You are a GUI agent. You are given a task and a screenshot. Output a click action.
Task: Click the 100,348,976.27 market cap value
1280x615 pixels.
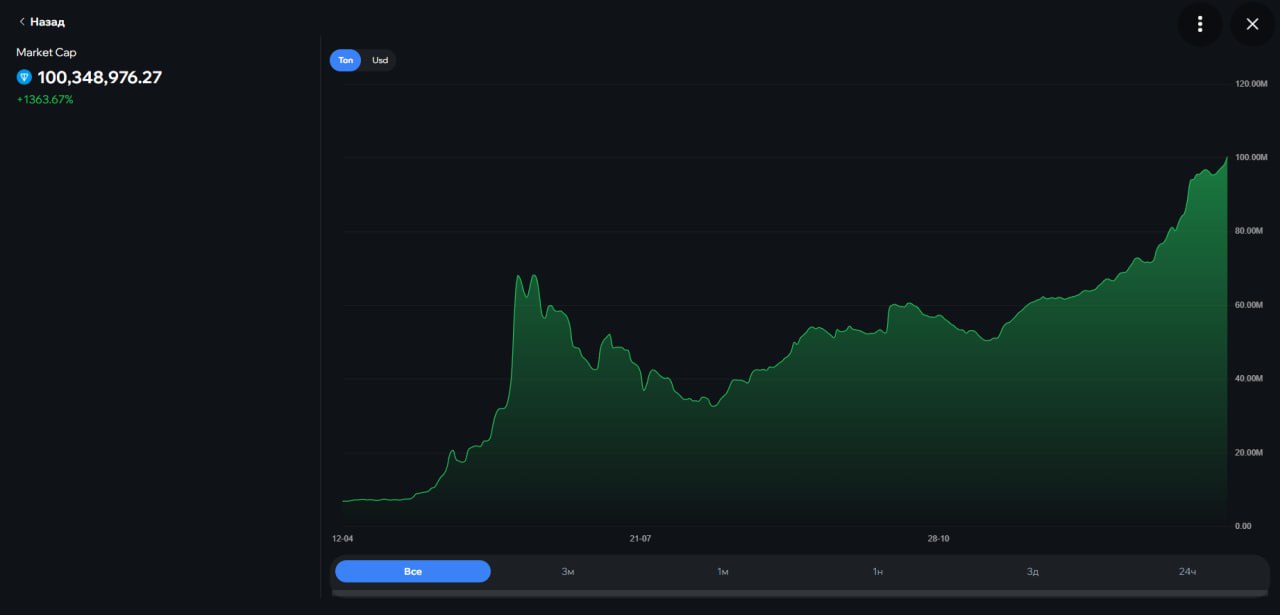(x=100, y=78)
